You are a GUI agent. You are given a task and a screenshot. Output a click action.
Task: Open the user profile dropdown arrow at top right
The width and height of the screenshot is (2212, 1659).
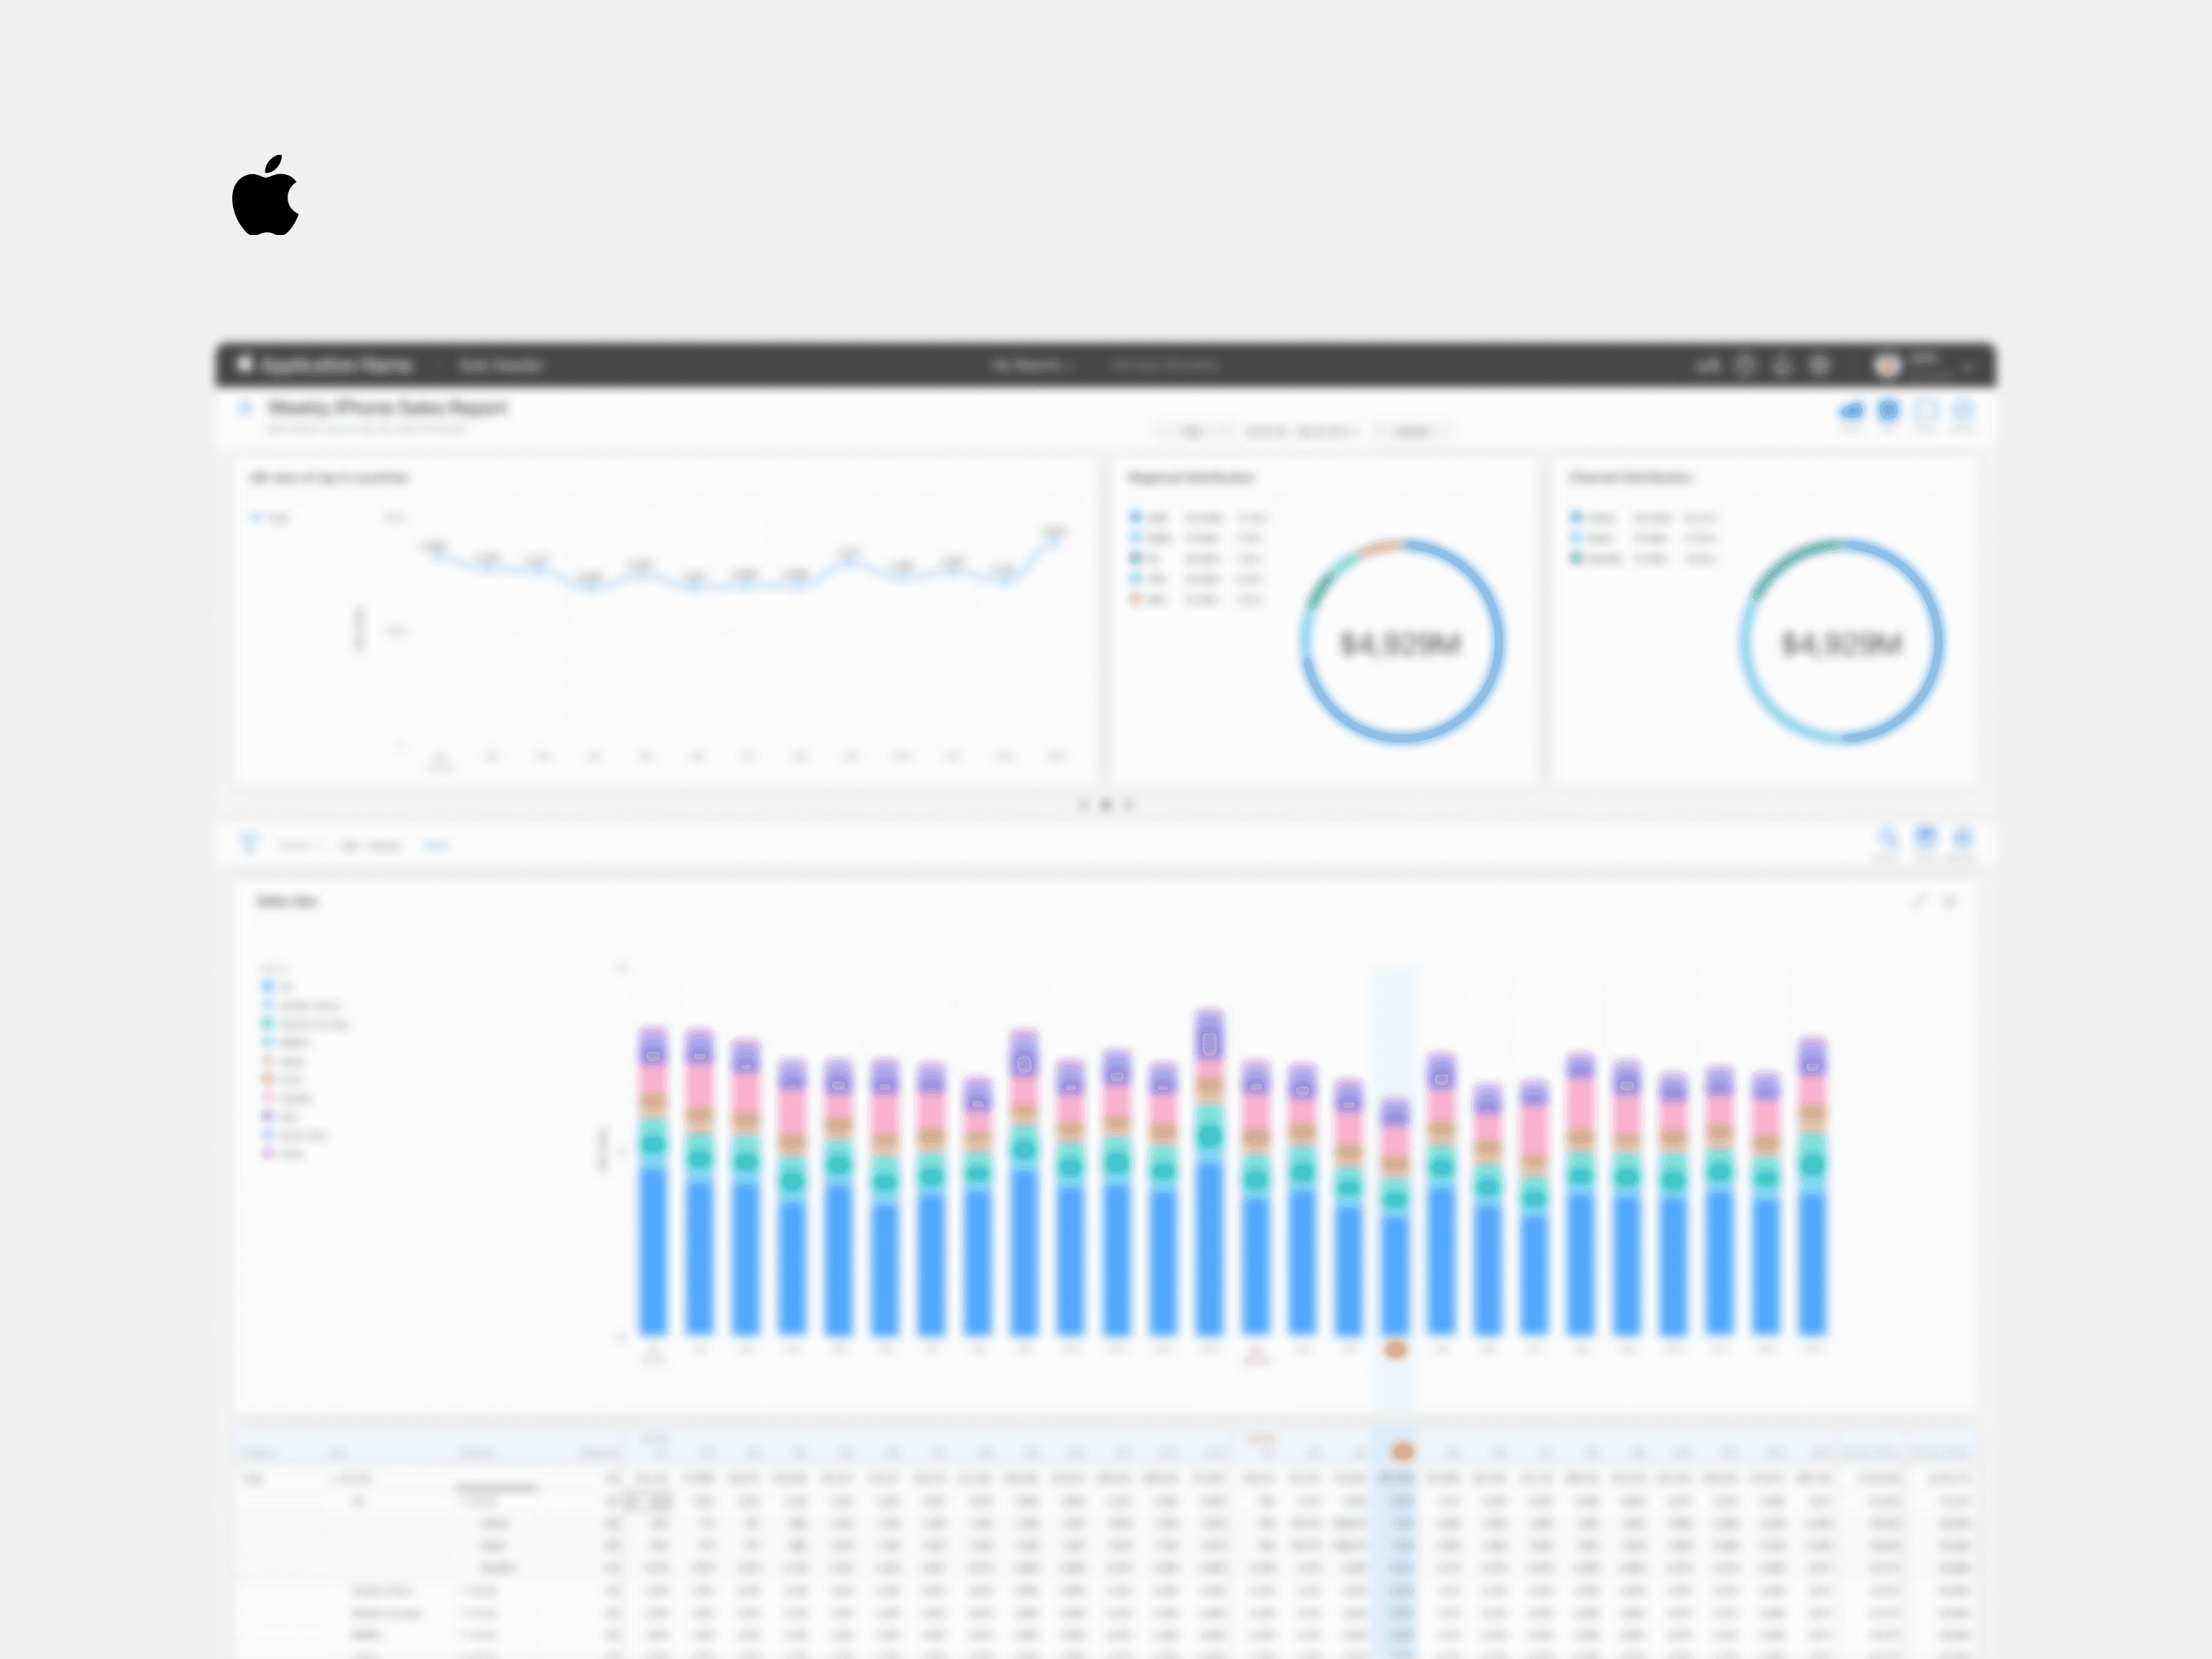(1967, 367)
